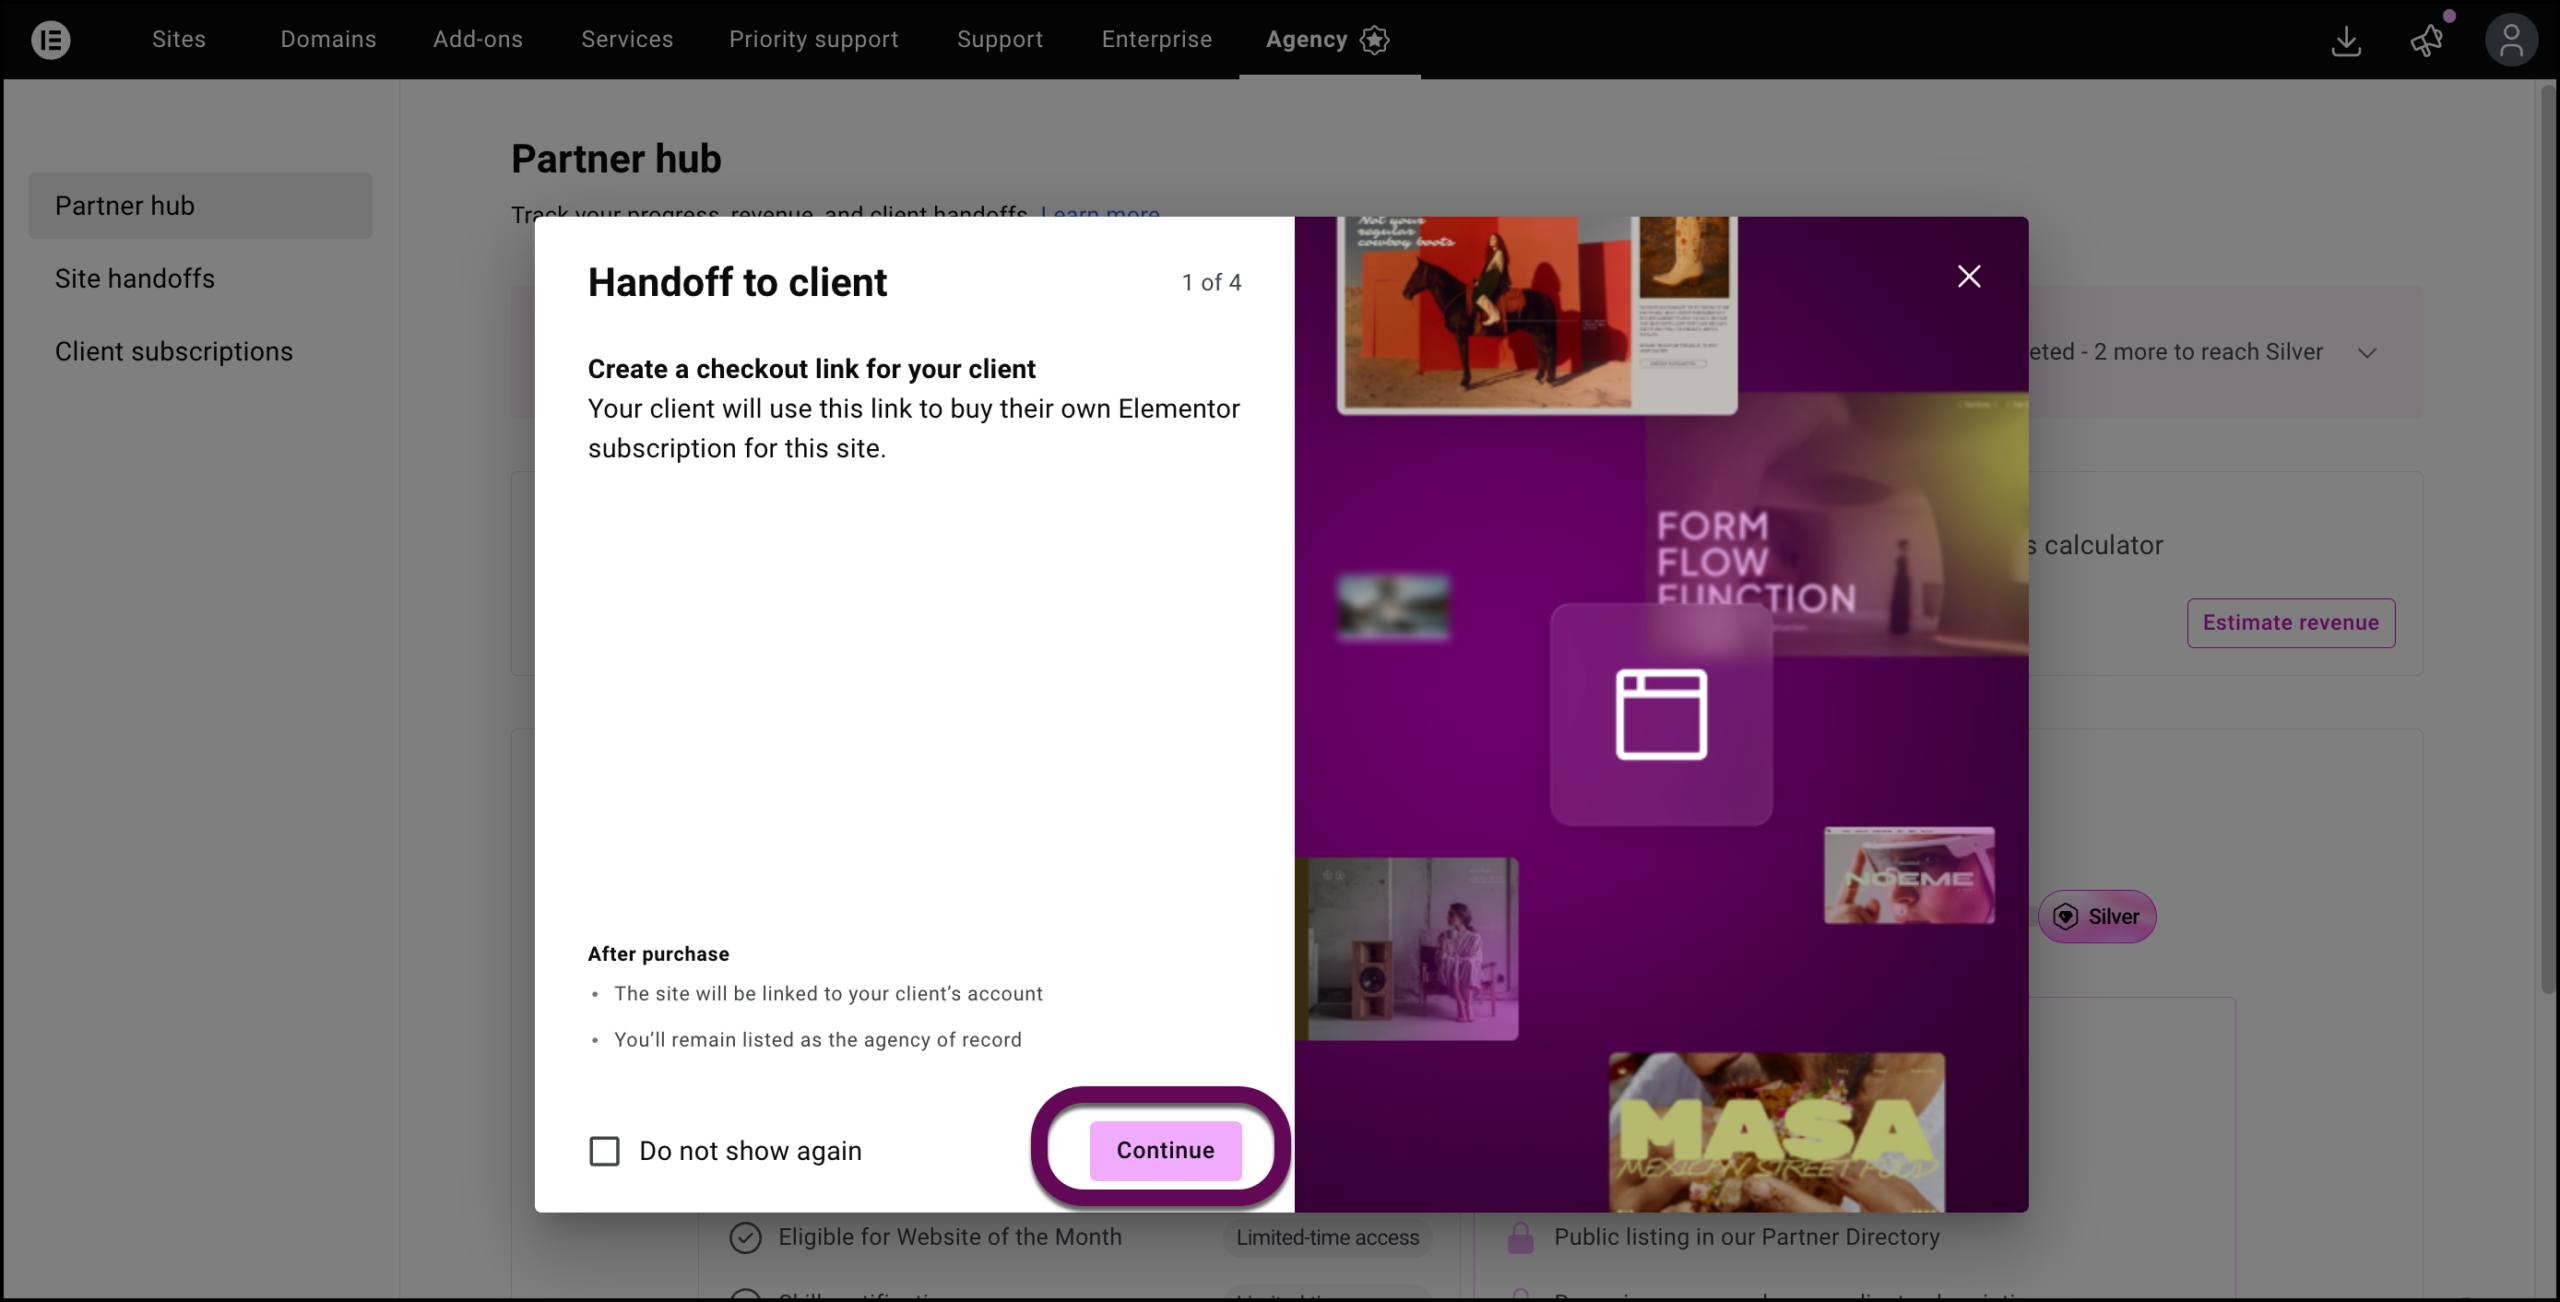Switch to Site handoffs in the sidebar
The image size is (2560, 1302).
pyautogui.click(x=134, y=278)
